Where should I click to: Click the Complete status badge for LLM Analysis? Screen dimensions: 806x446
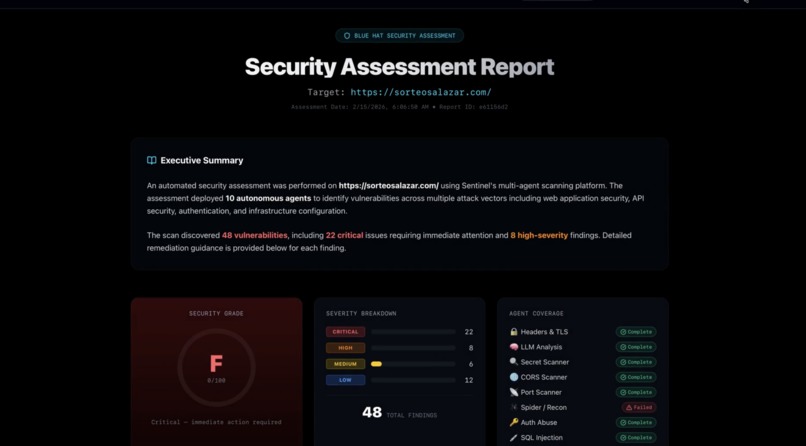pos(636,347)
